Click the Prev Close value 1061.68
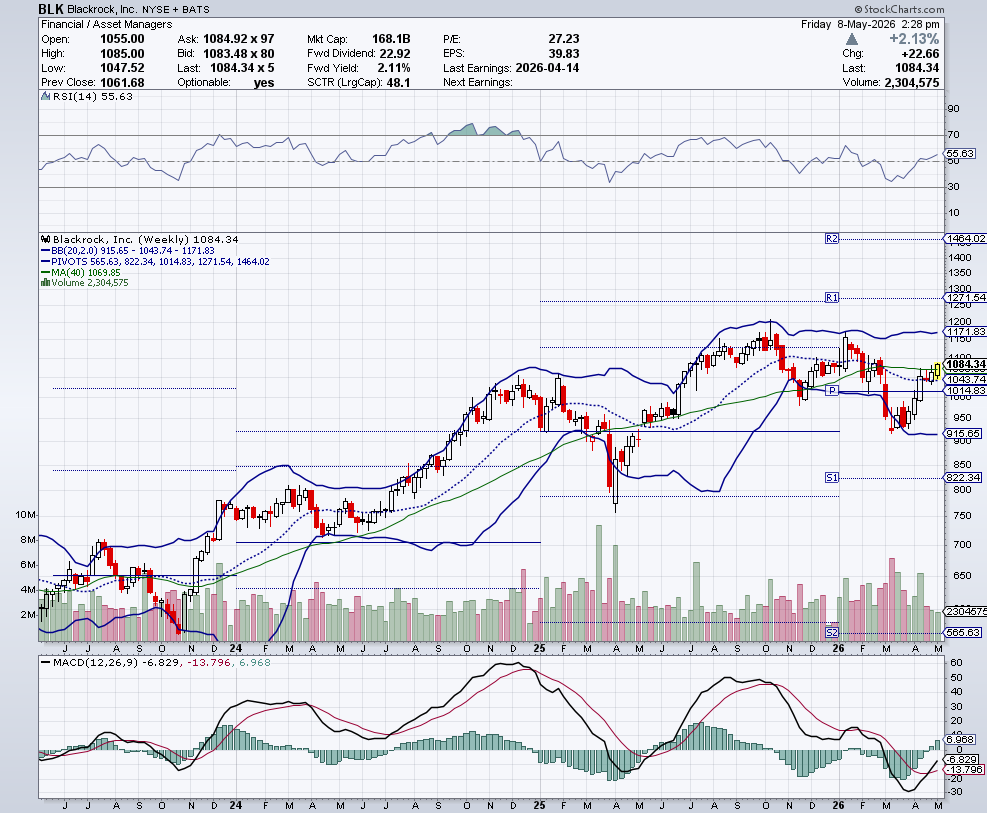Image resolution: width=987 pixels, height=813 pixels. (122, 82)
